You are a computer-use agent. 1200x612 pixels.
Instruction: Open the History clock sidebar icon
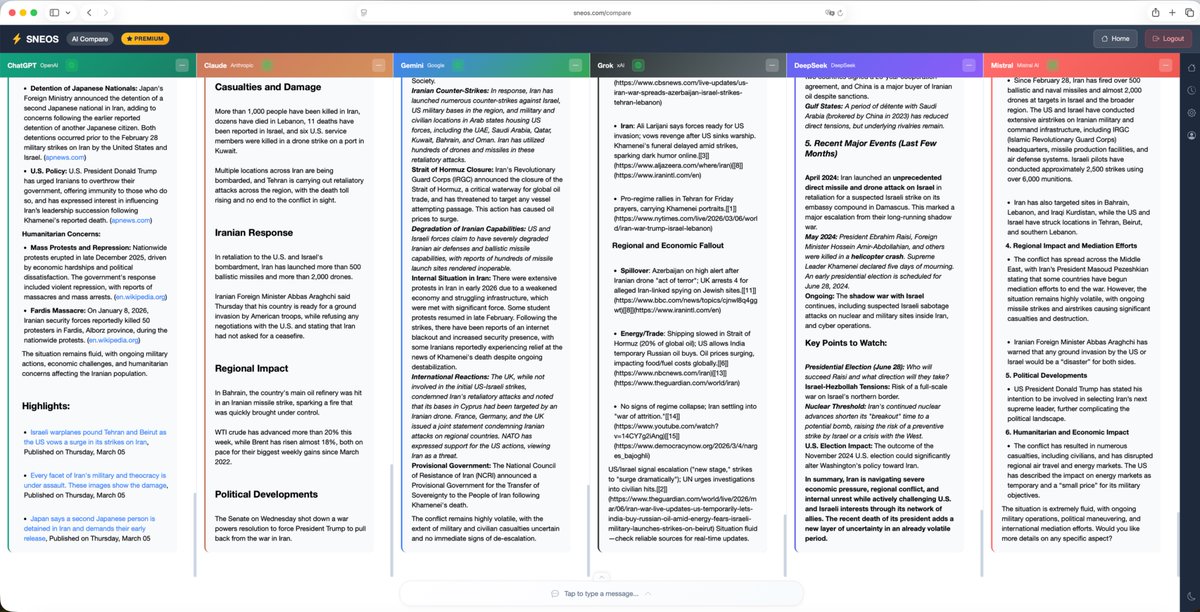pos(1189,88)
